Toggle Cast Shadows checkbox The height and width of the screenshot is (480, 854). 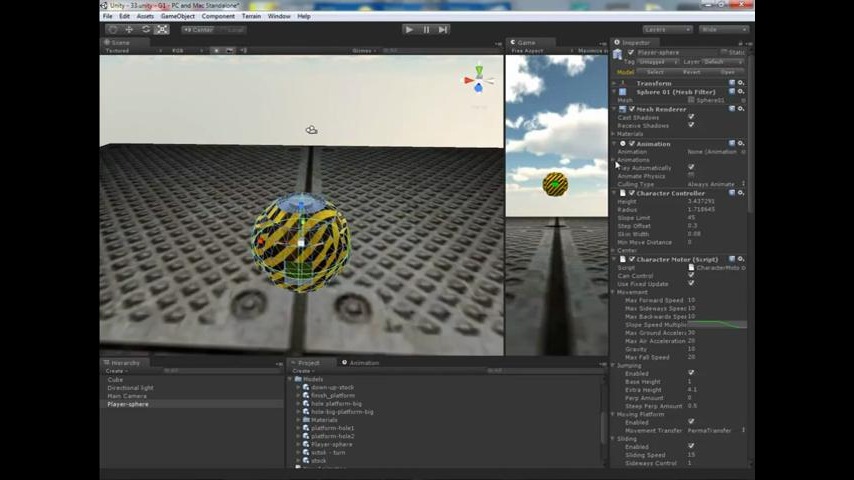point(691,117)
